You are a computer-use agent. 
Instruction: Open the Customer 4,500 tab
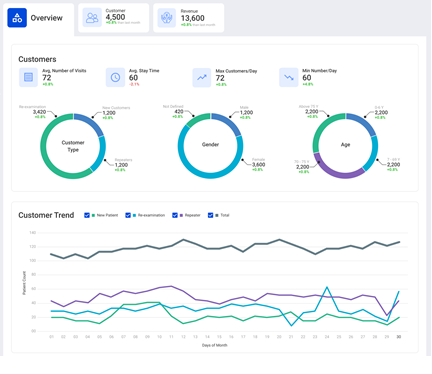point(114,18)
